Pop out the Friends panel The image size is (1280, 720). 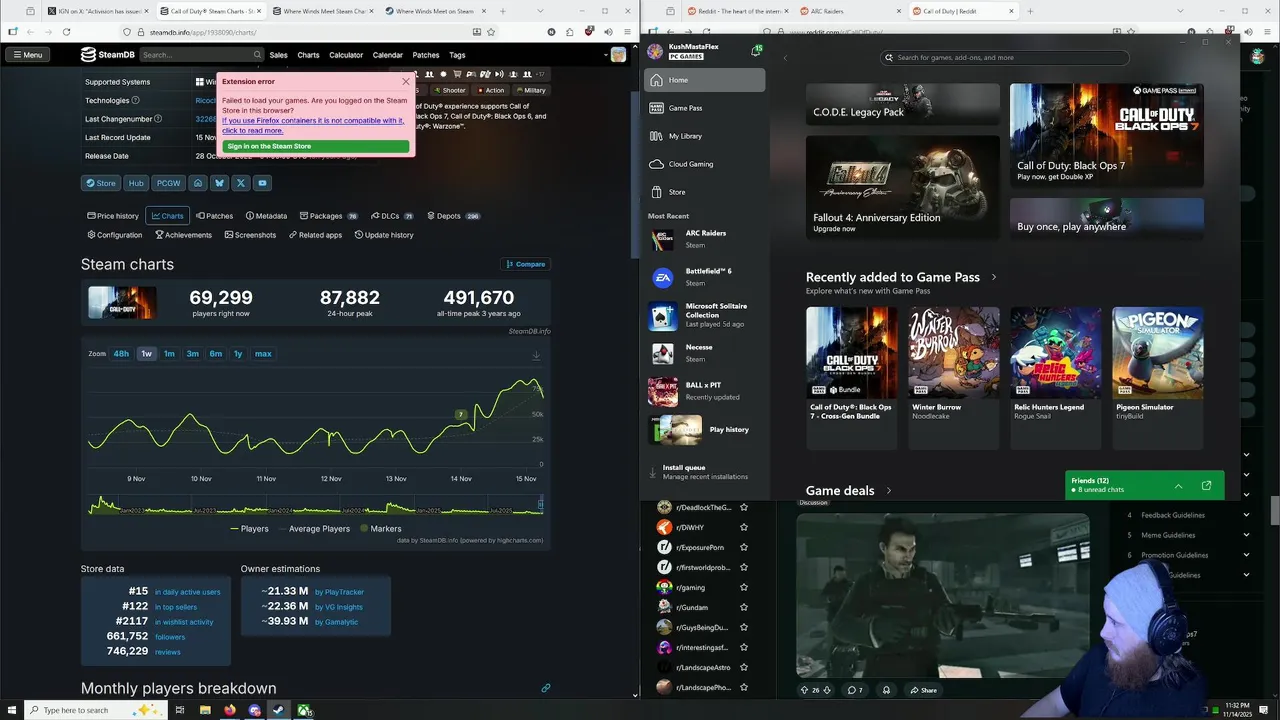(x=1206, y=486)
